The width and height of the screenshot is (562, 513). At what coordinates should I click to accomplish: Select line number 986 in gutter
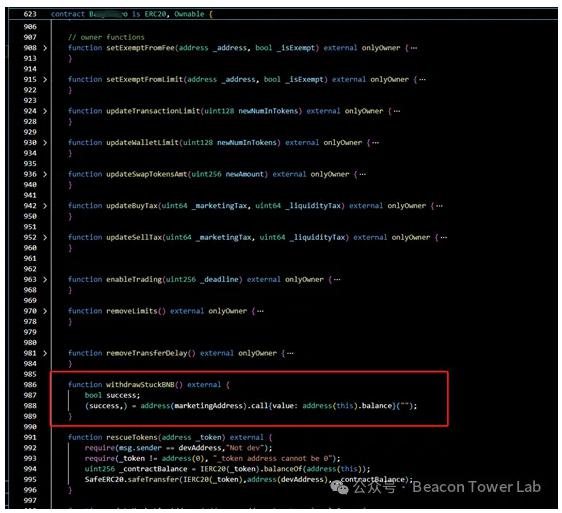click(x=30, y=385)
